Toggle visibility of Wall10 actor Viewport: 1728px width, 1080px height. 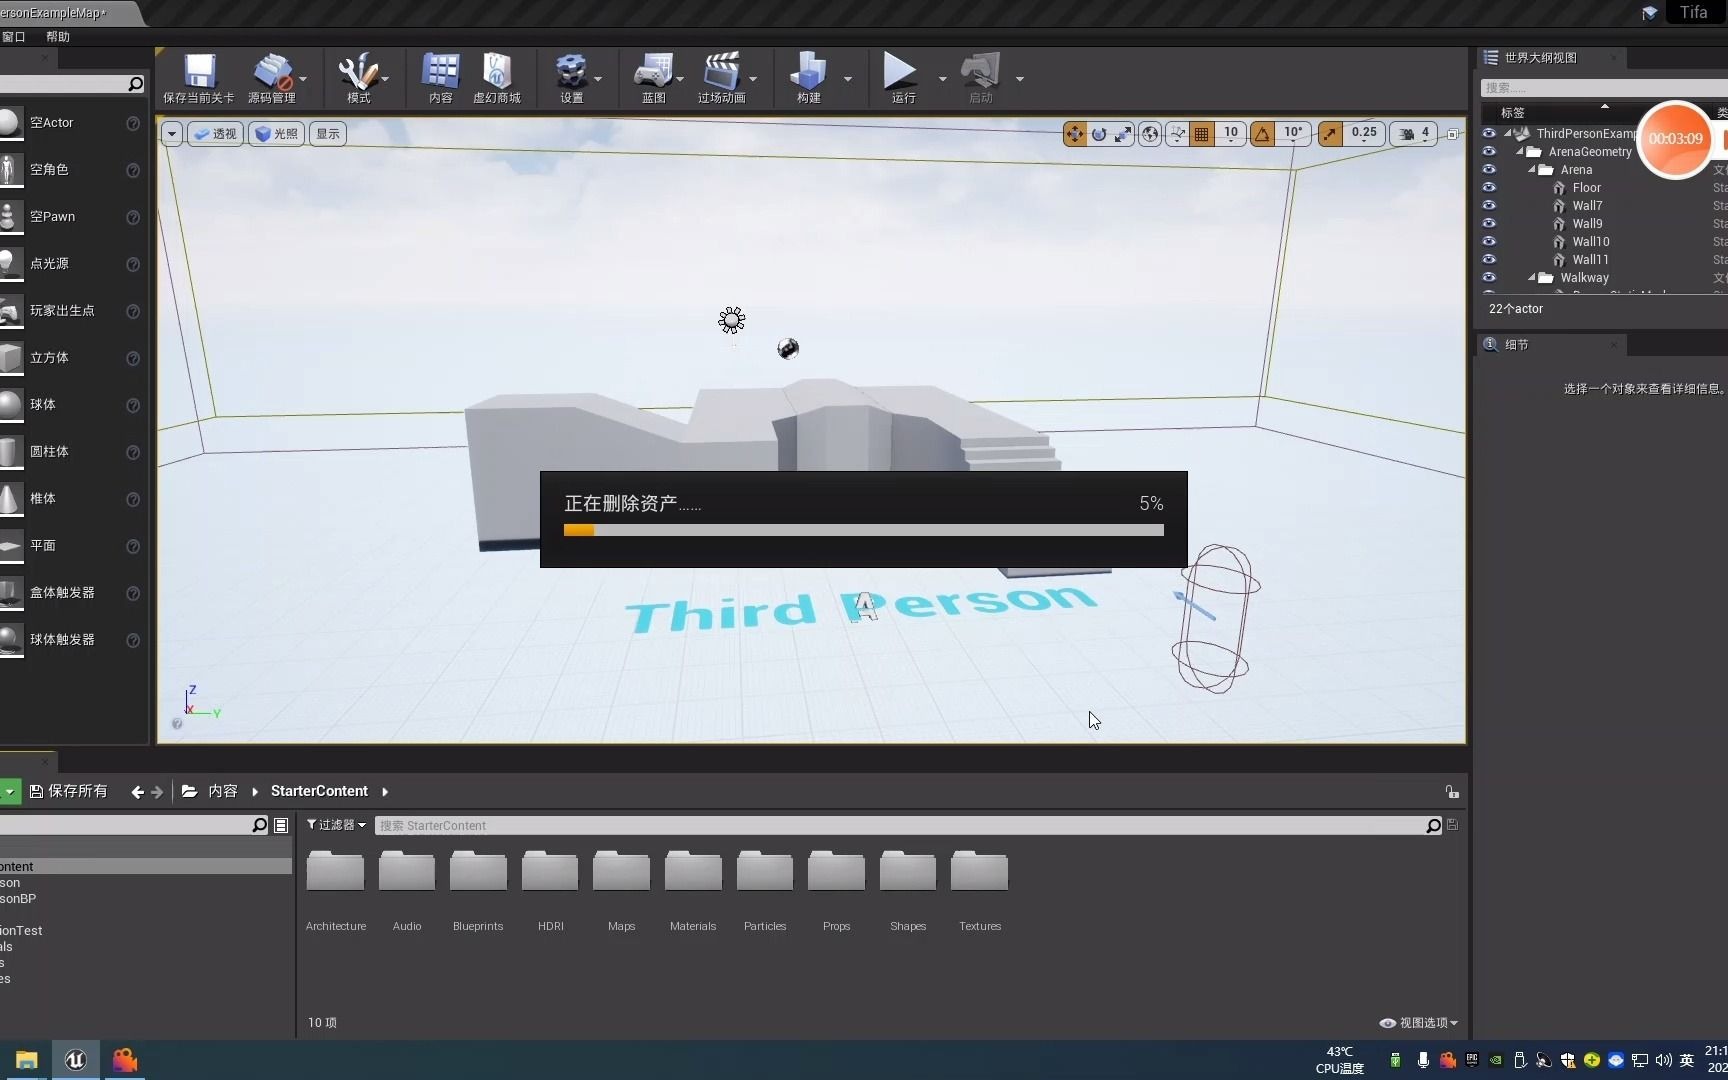(x=1489, y=241)
